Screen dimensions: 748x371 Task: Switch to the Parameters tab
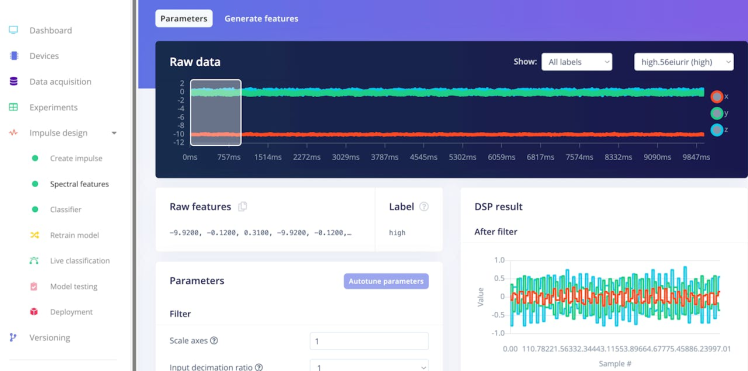pyautogui.click(x=184, y=19)
